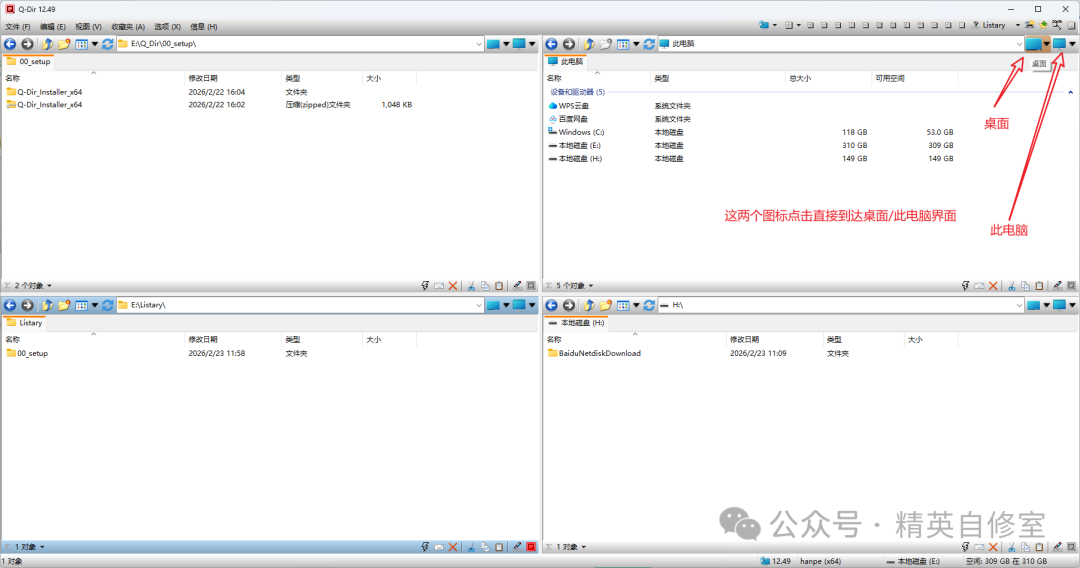This screenshot has height=568, width=1080.
Task: Click Forward arrow in H:\ pane
Action: tap(568, 305)
